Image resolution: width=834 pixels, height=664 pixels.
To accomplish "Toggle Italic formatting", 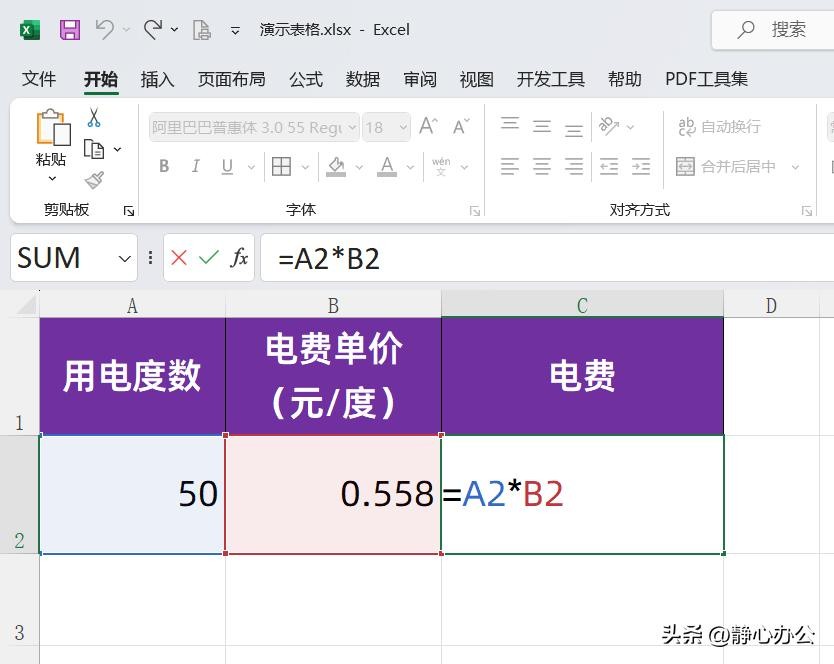I will [196, 167].
